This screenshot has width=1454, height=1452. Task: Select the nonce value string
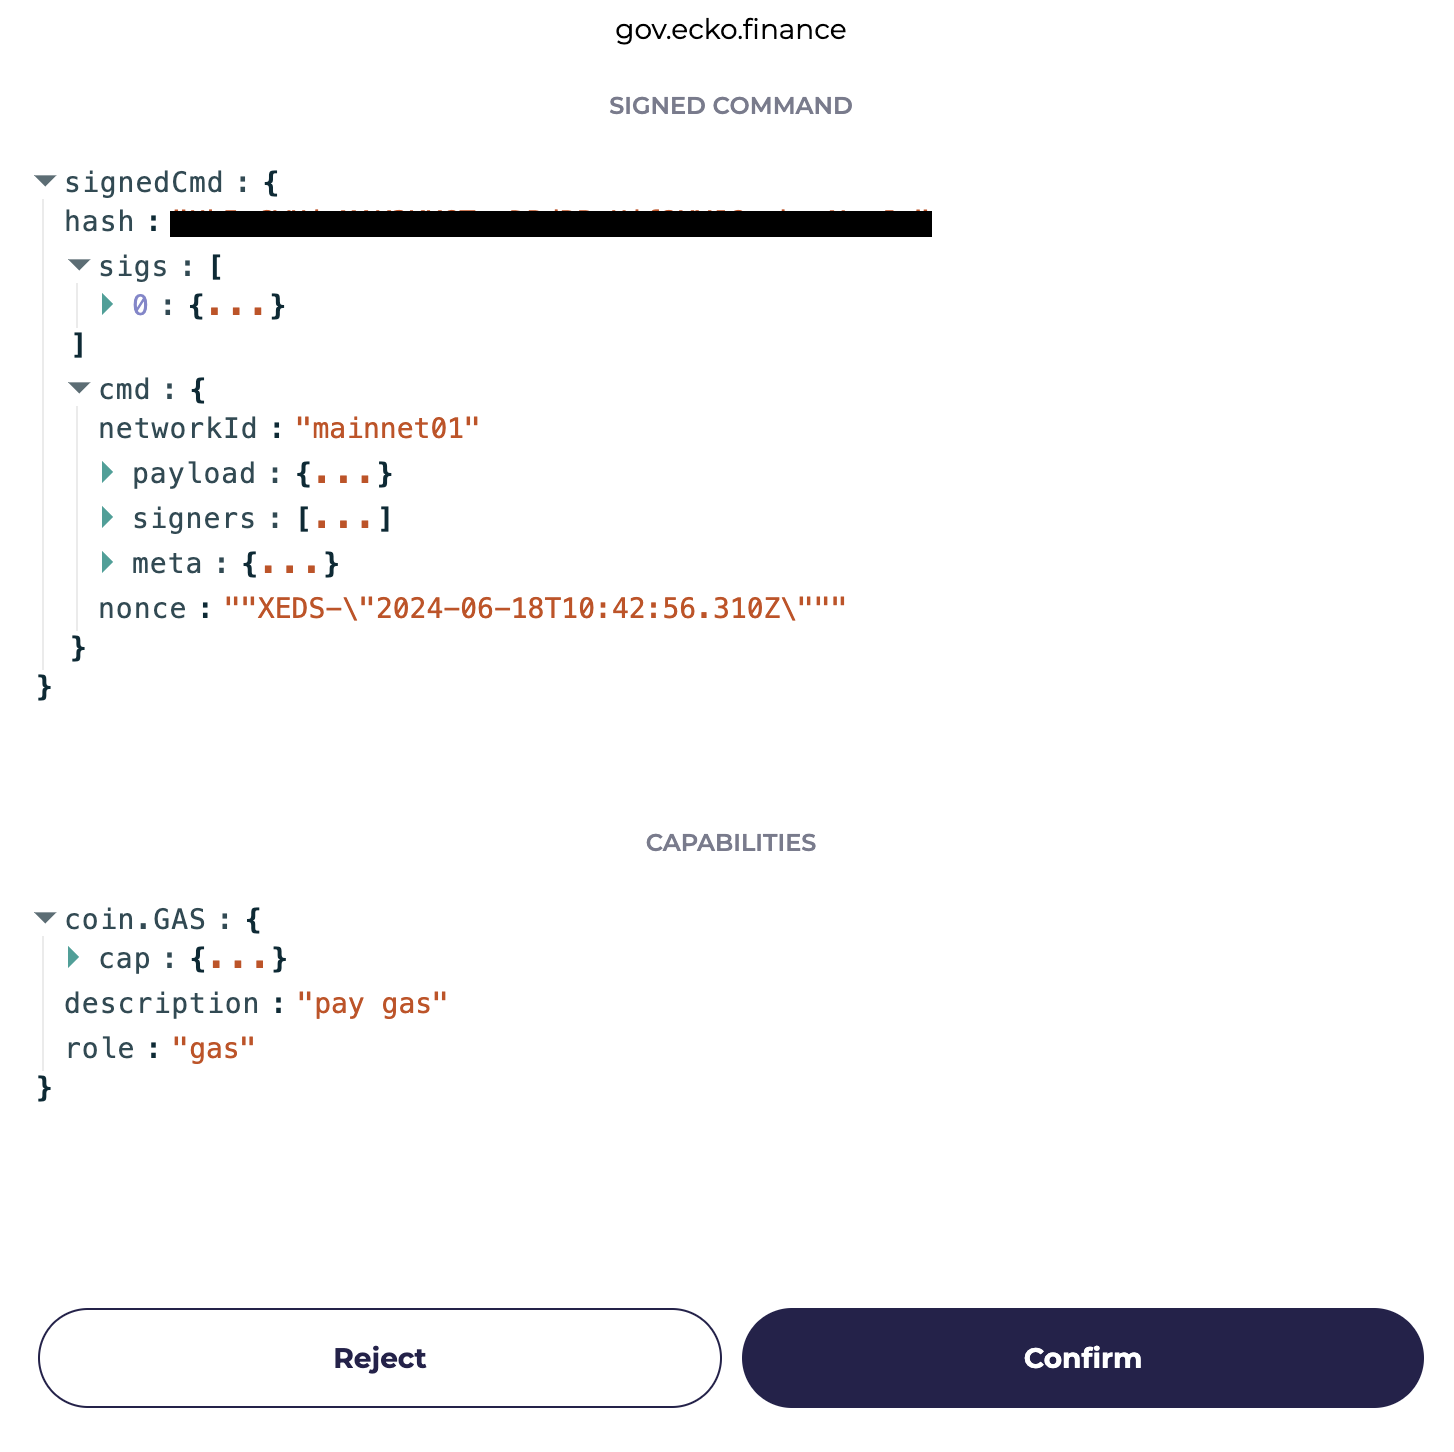point(536,609)
